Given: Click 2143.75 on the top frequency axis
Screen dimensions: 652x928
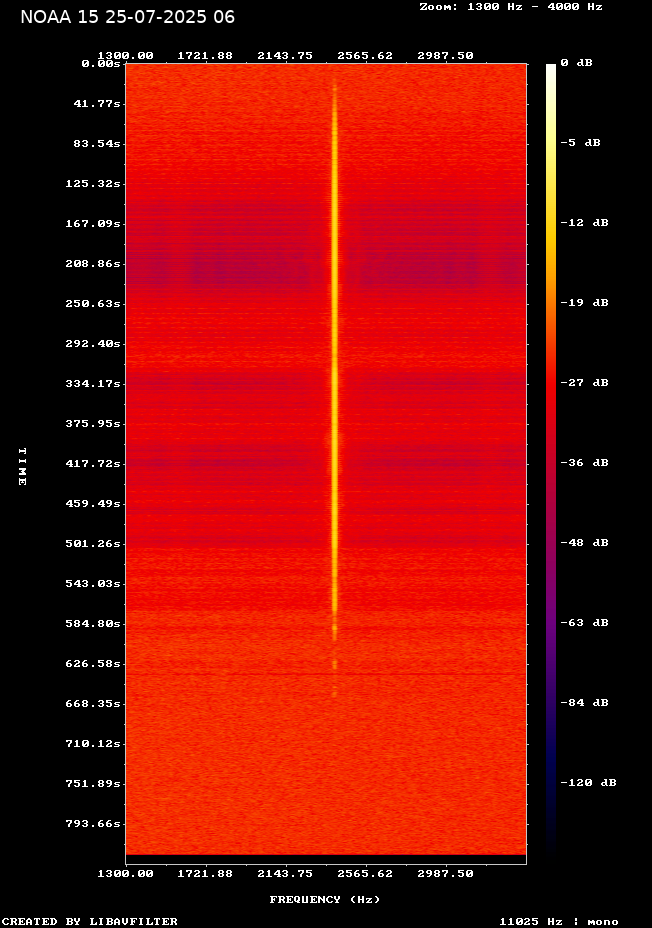Looking at the screenshot, I should point(285,56).
